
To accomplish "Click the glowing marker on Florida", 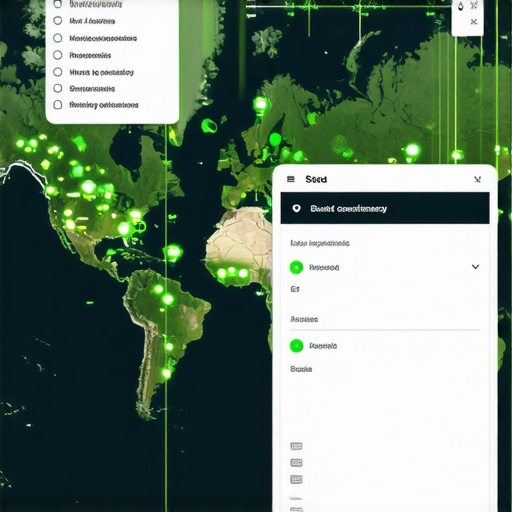I will point(124,229).
